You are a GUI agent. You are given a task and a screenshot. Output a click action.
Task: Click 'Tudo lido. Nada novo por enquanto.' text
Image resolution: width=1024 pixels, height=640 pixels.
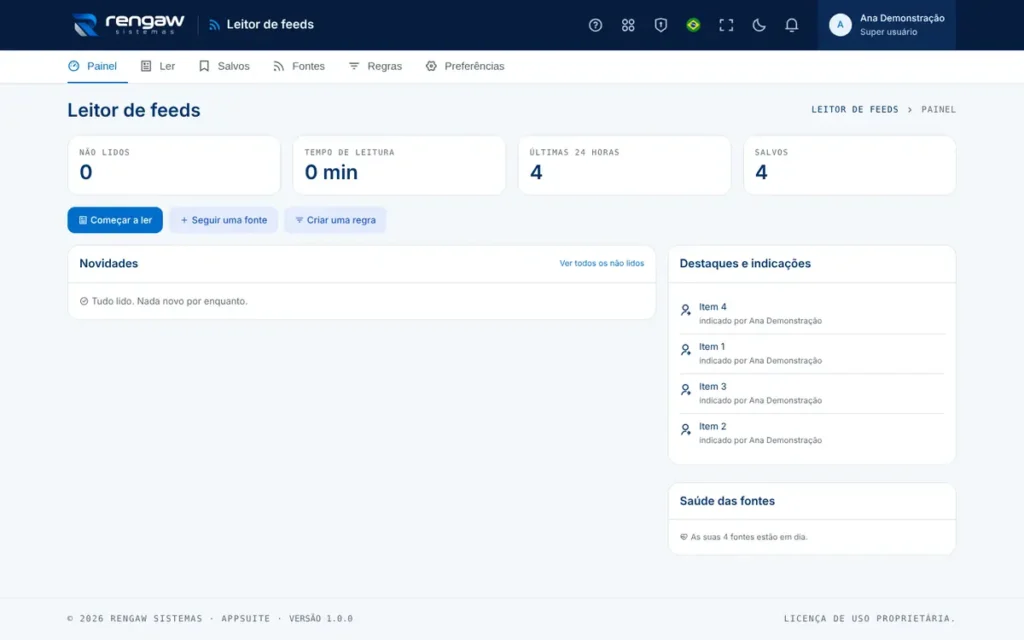pyautogui.click(x=169, y=301)
